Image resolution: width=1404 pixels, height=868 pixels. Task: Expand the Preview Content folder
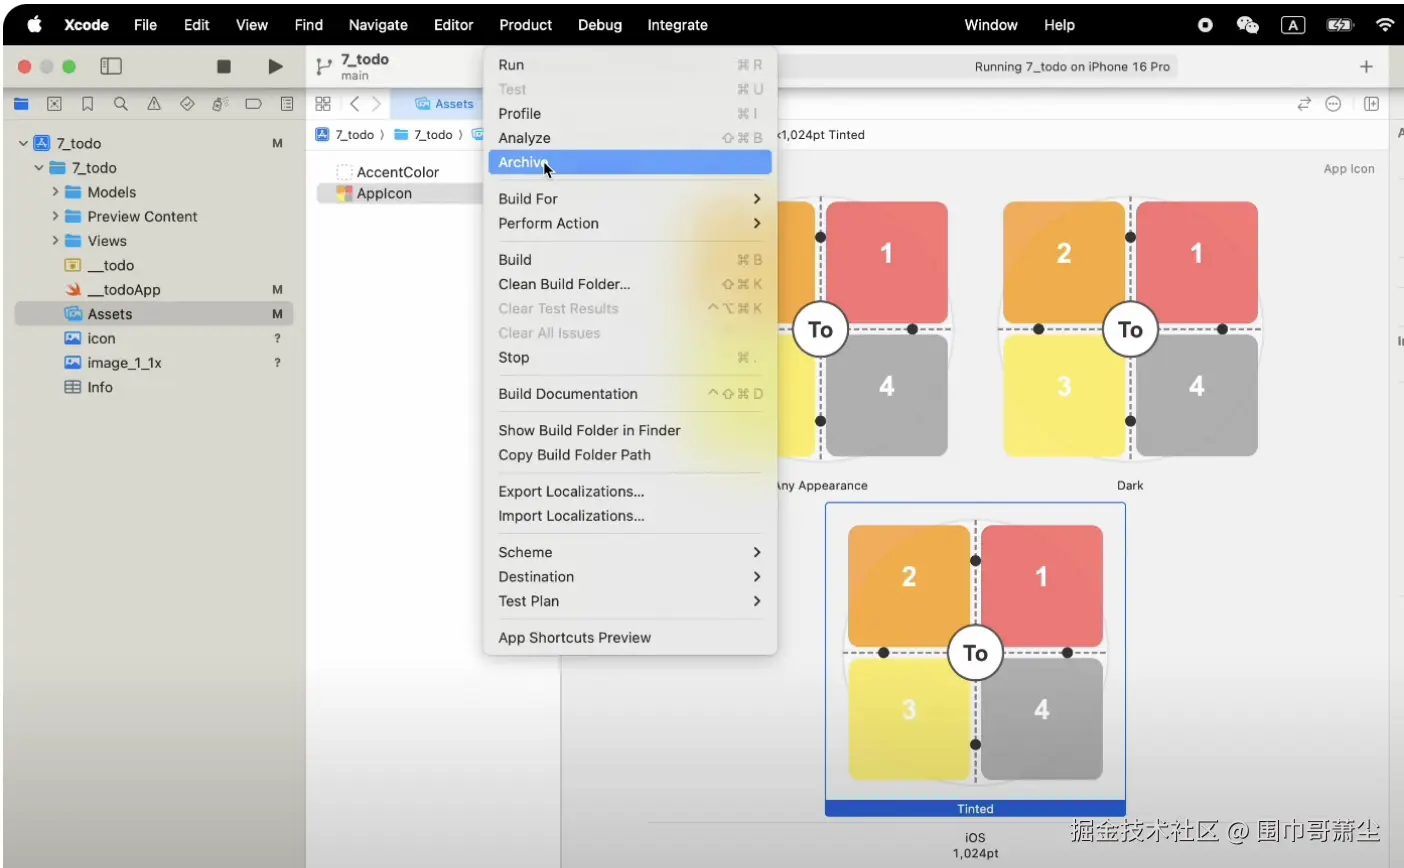point(56,216)
